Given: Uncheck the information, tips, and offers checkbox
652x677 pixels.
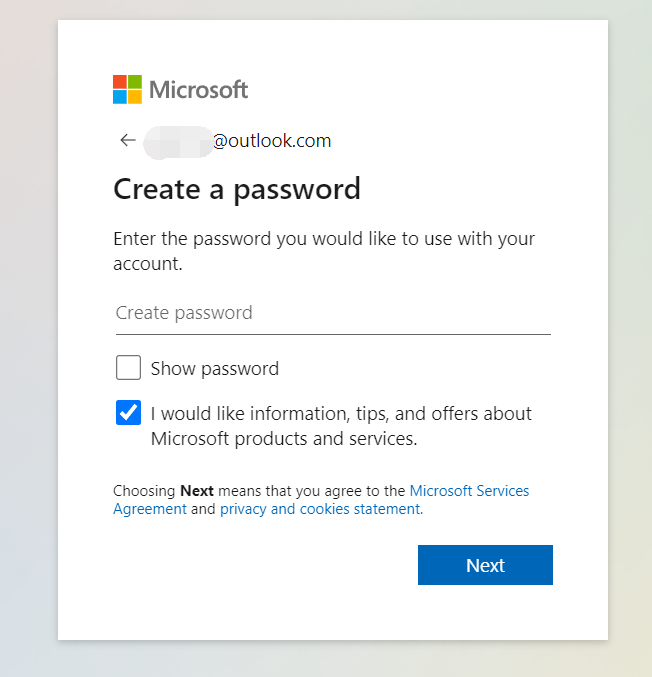Looking at the screenshot, I should (x=128, y=412).
